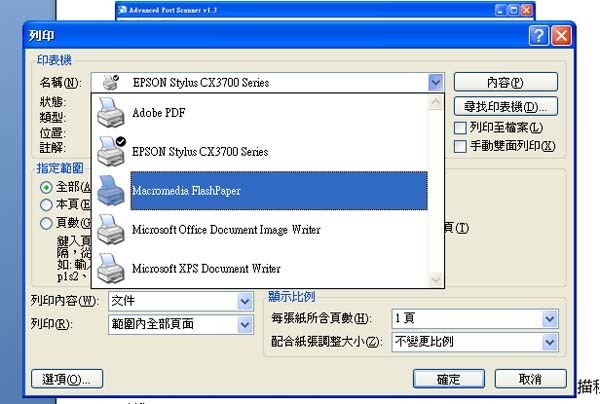Expand the 配合紙張調整大小 dropdown

click(x=475, y=342)
